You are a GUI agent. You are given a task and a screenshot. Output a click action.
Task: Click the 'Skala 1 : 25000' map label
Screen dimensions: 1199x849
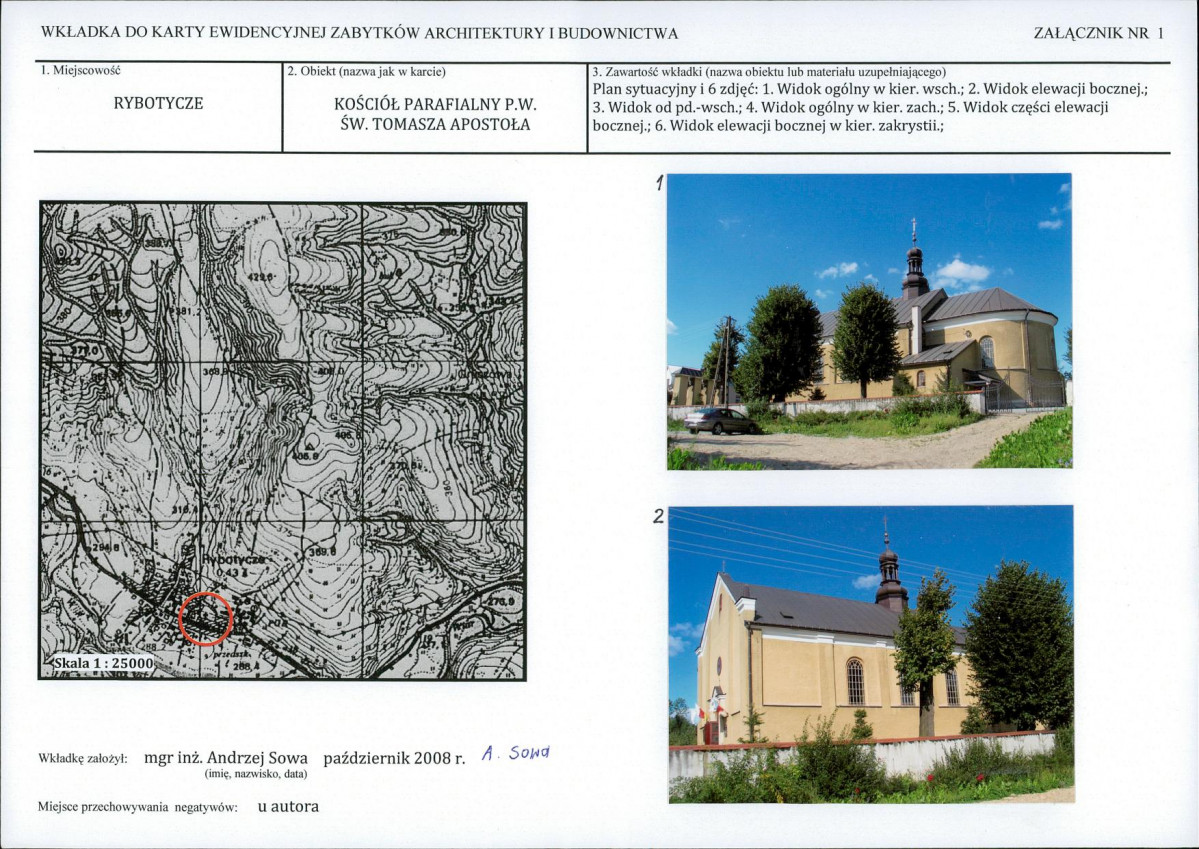pyautogui.click(x=103, y=663)
